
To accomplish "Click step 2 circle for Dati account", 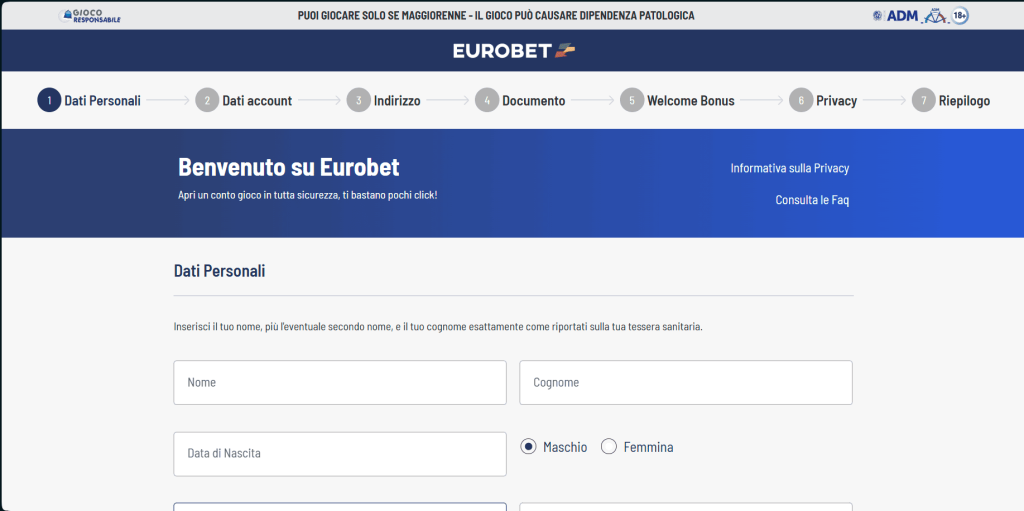I will point(207,101).
